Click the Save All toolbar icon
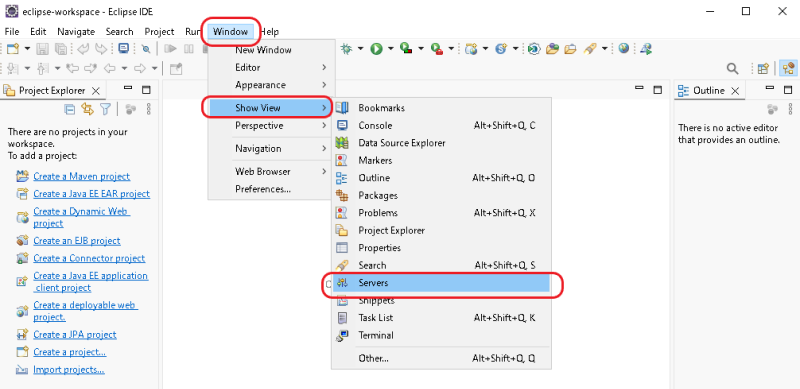Viewport: 800px width, 389px height. [x=61, y=49]
